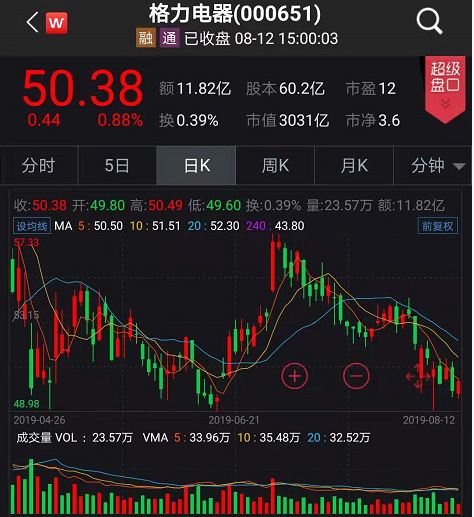The height and width of the screenshot is (517, 474).
Task: Switch to the 月K tab
Action: point(354,165)
